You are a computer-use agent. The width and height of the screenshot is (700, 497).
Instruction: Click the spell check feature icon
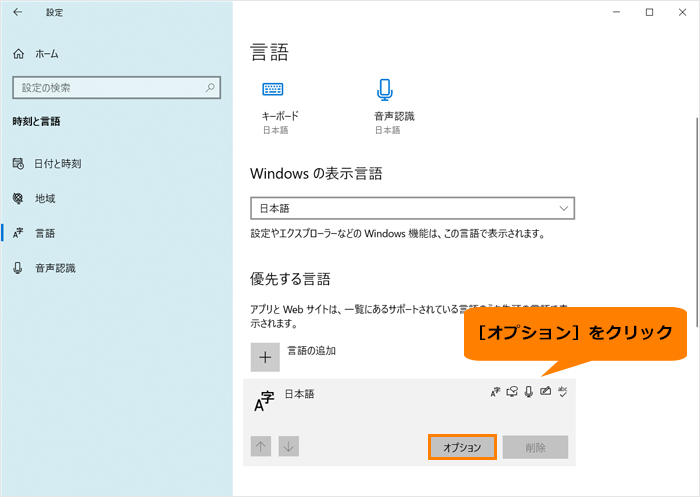coord(562,392)
